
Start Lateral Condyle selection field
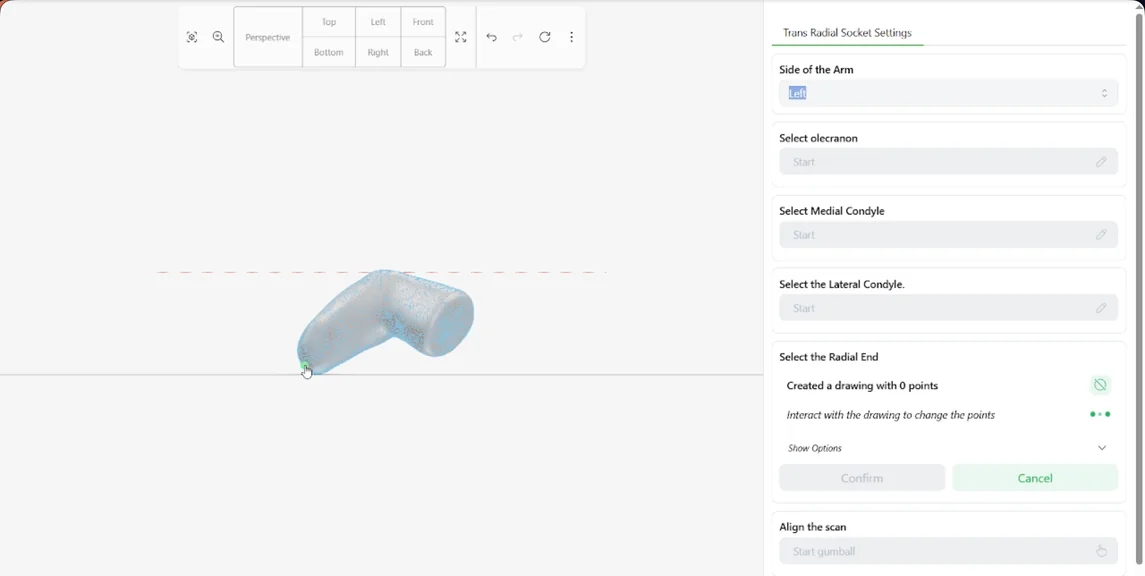[949, 307]
